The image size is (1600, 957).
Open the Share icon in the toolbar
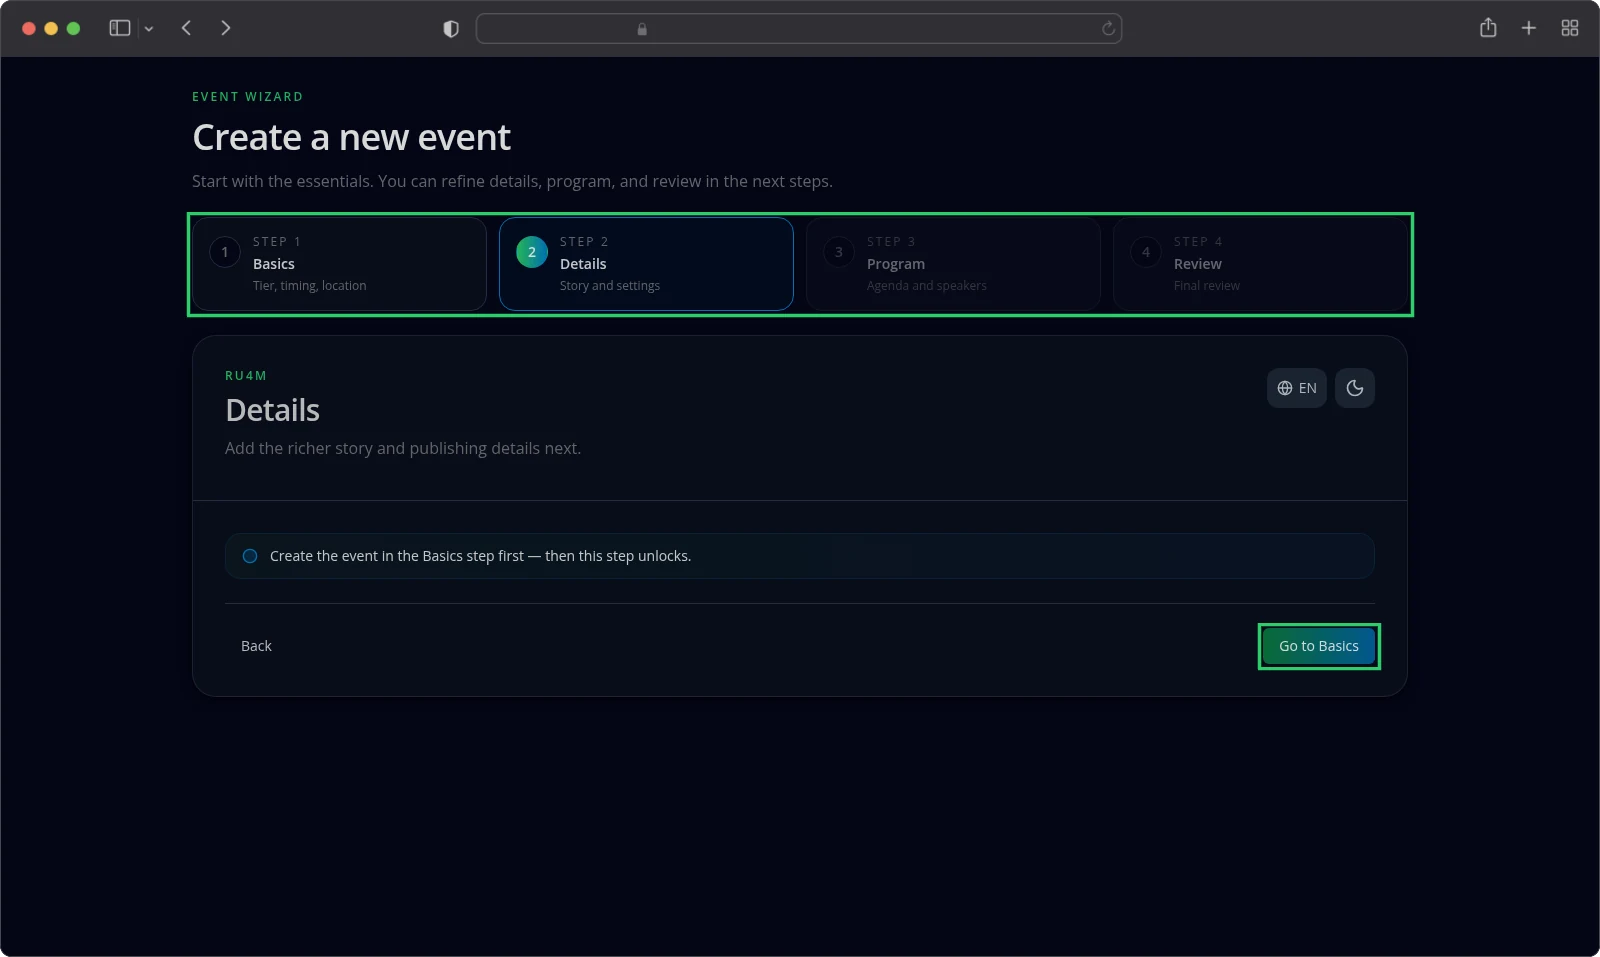[1488, 28]
